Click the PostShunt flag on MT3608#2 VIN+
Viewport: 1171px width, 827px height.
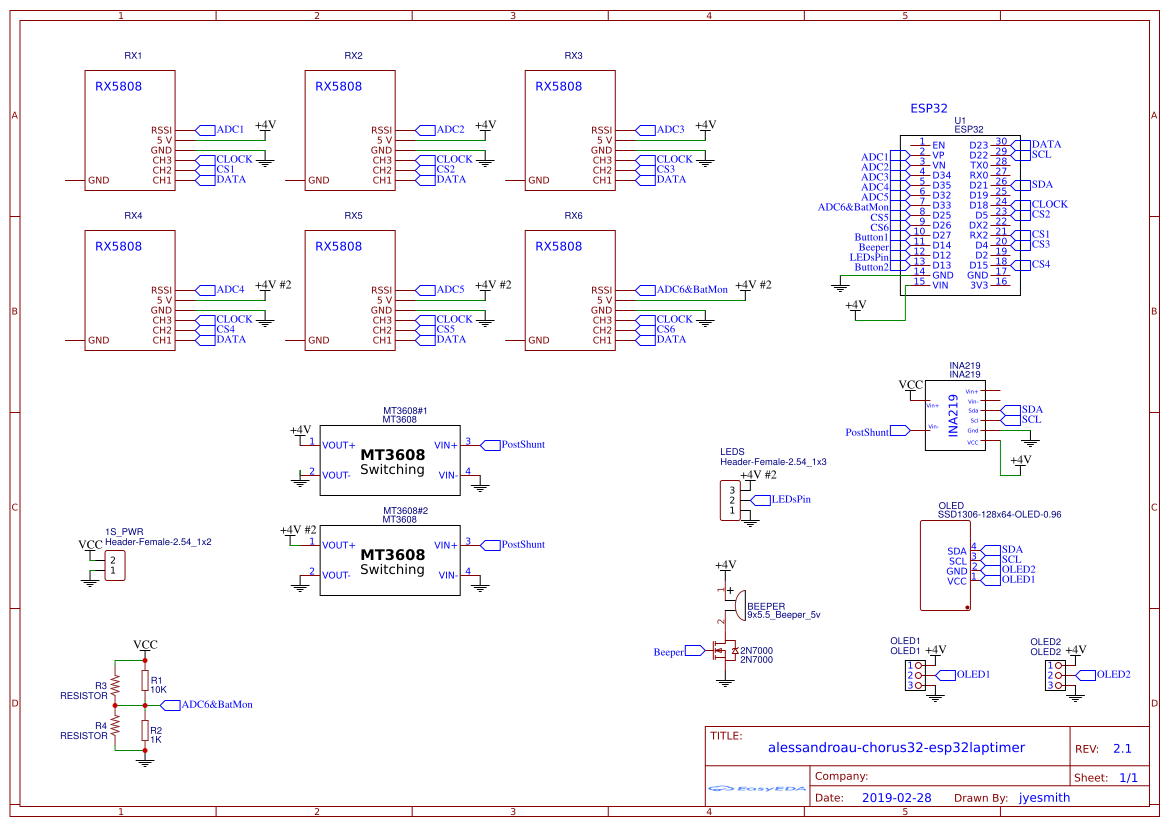(513, 545)
